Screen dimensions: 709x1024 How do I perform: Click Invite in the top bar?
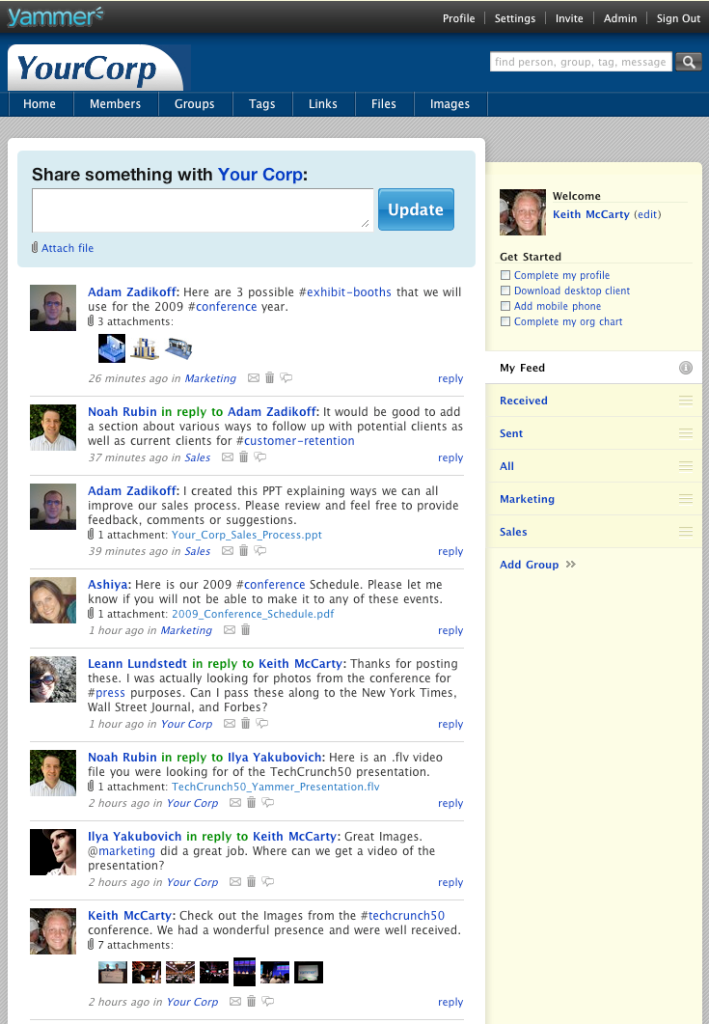(569, 18)
